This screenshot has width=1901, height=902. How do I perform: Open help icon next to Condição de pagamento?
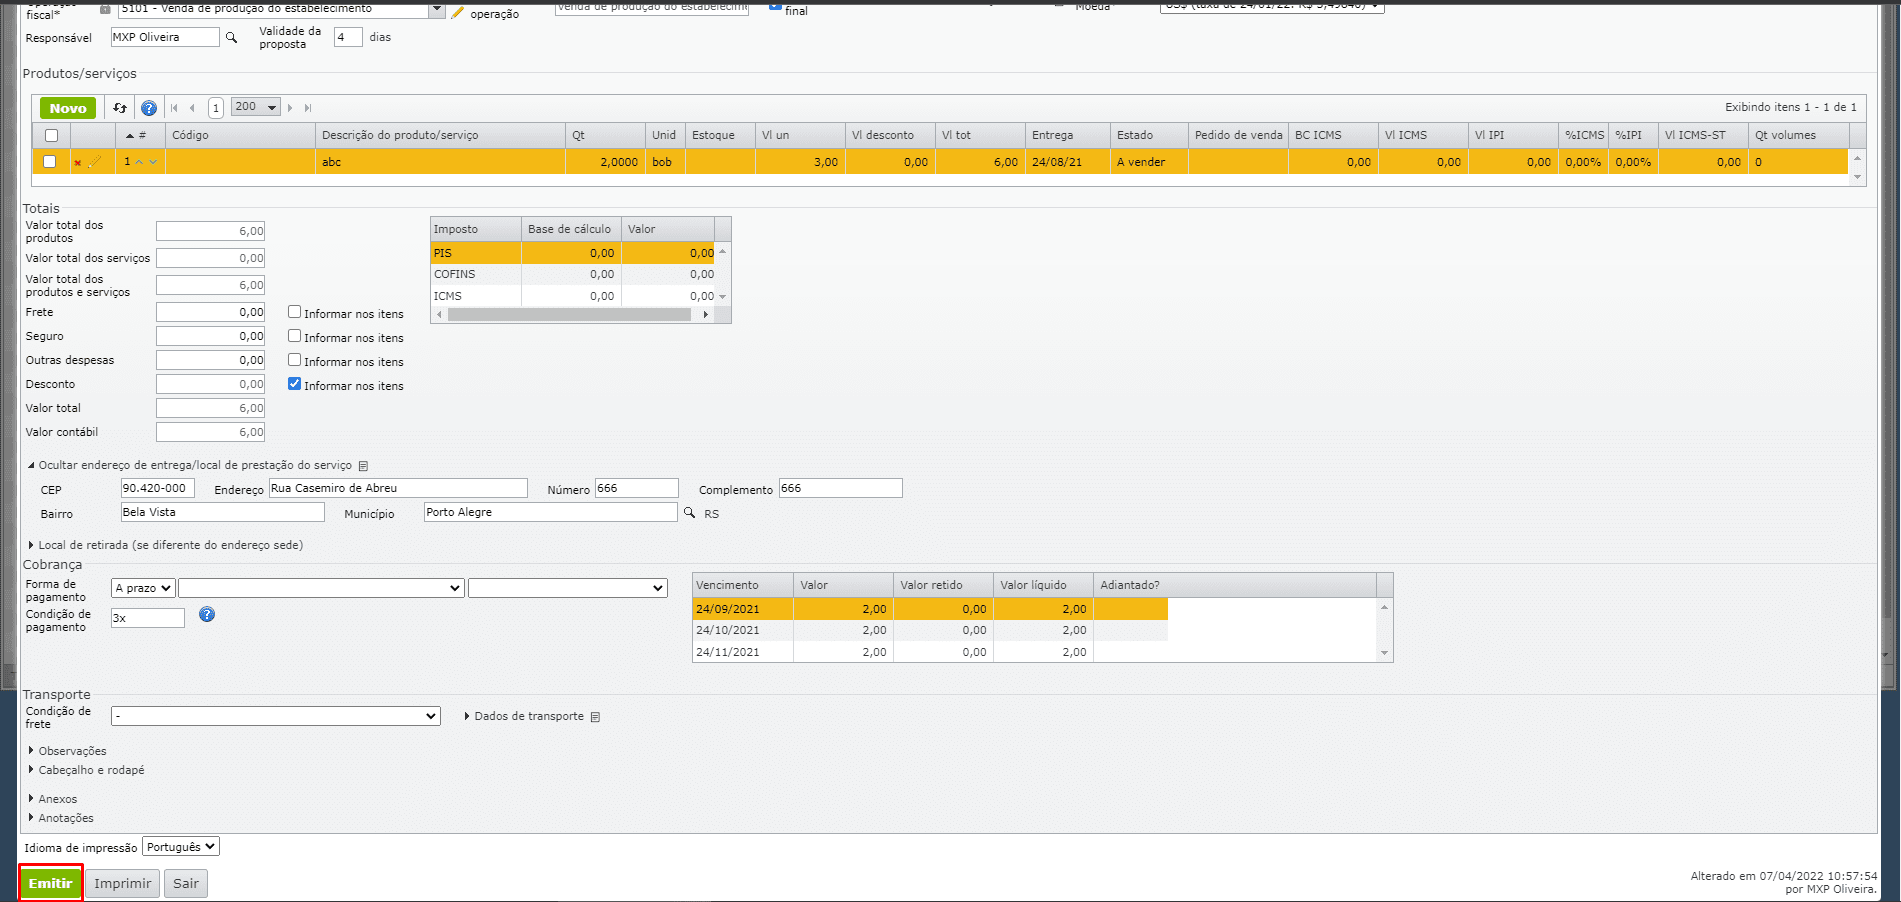(x=207, y=615)
